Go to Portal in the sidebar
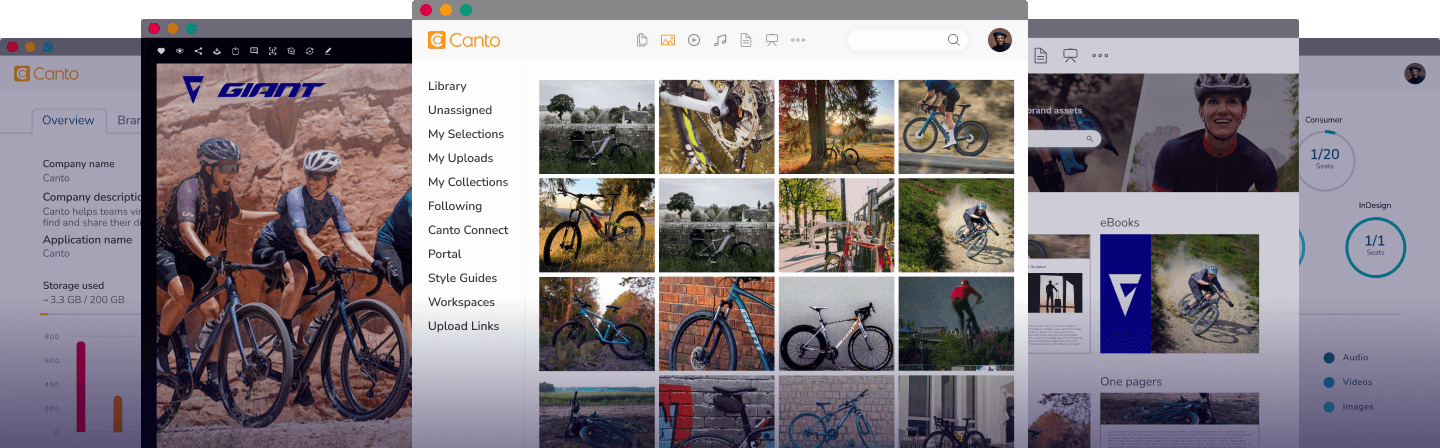Screen dimensions: 1440x448 [445, 254]
